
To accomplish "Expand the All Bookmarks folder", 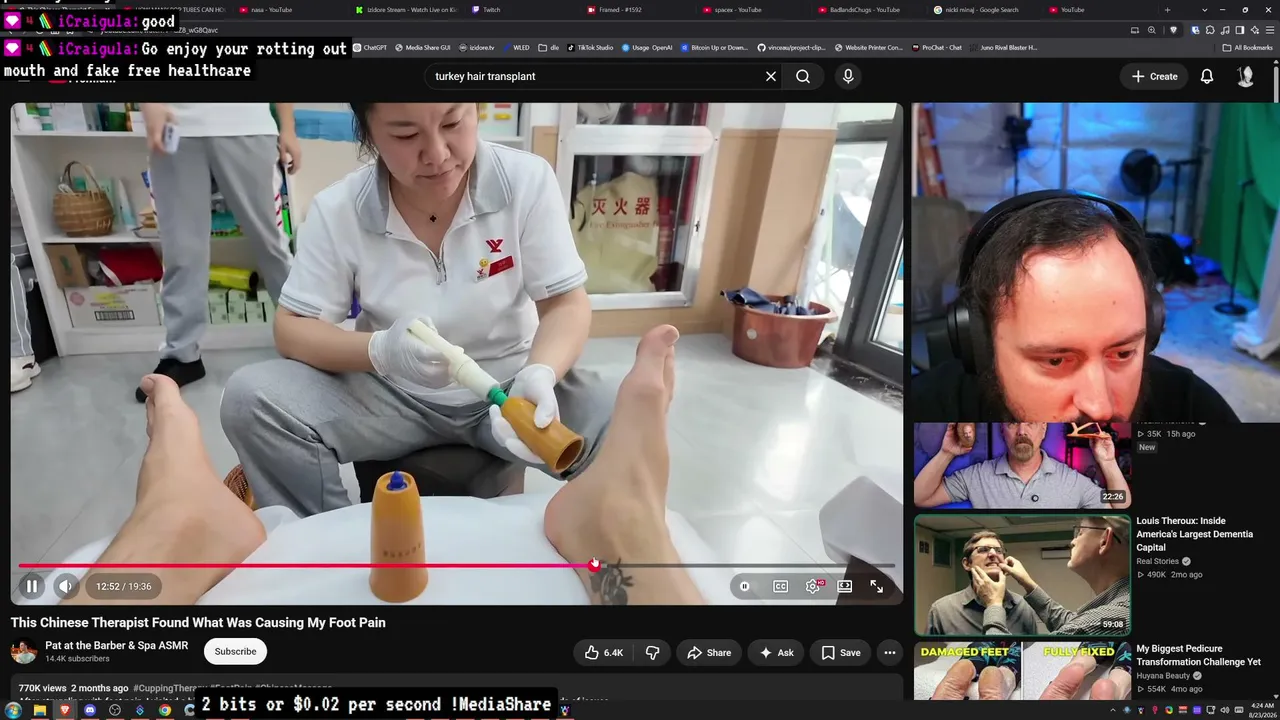I will coord(1247,47).
